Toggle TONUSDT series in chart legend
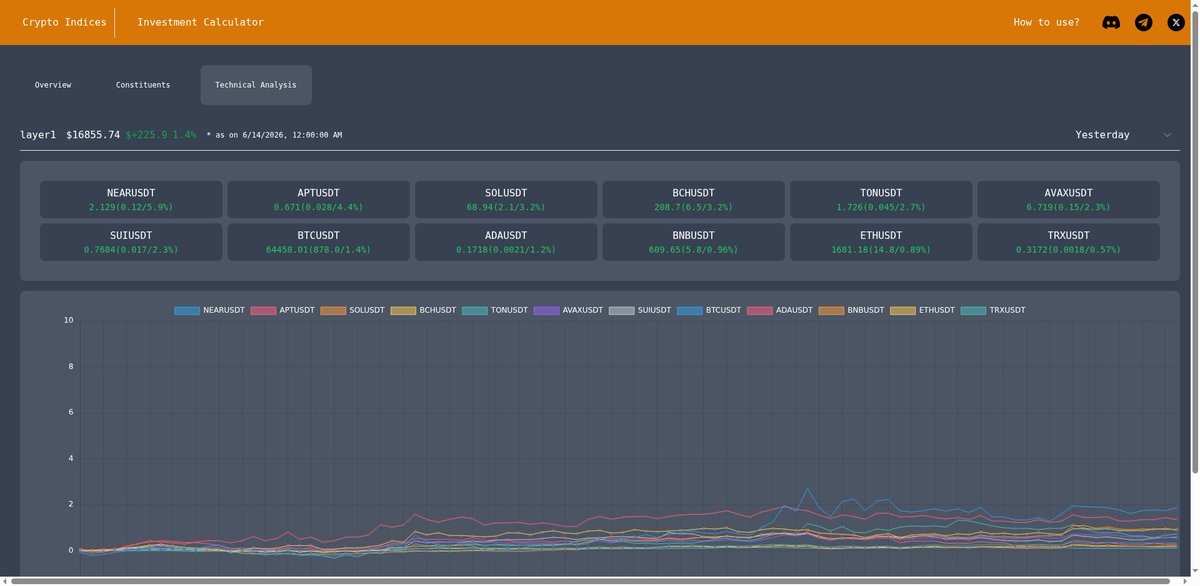Image resolution: width=1200 pixels, height=586 pixels. pos(495,310)
